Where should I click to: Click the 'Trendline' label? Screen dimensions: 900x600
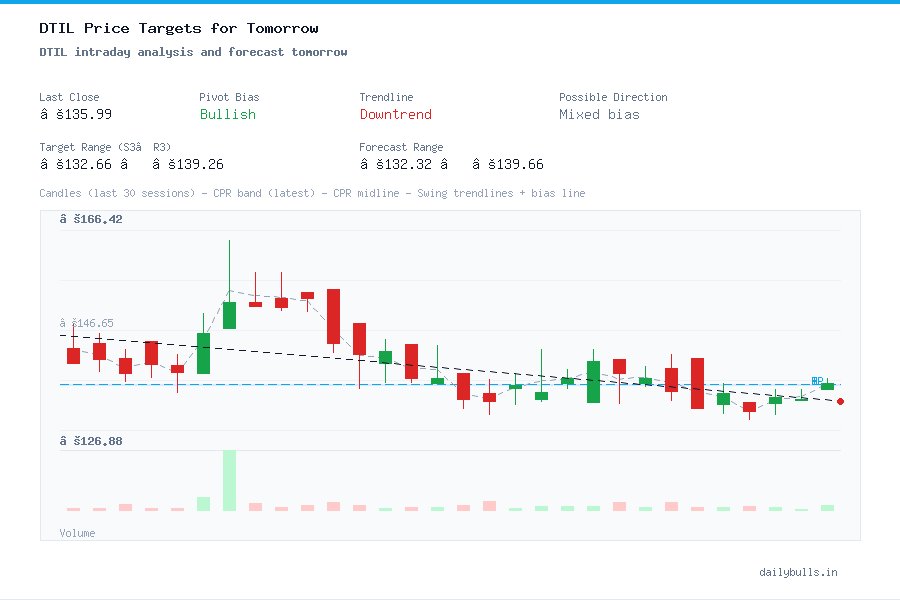click(x=386, y=97)
